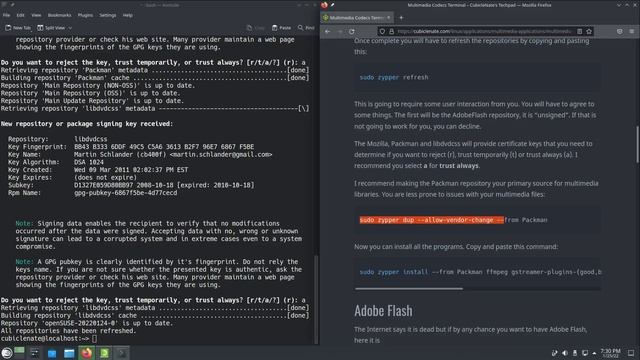The image size is (640, 360).
Task: Open Konsole Edit menu
Action: 20,15
